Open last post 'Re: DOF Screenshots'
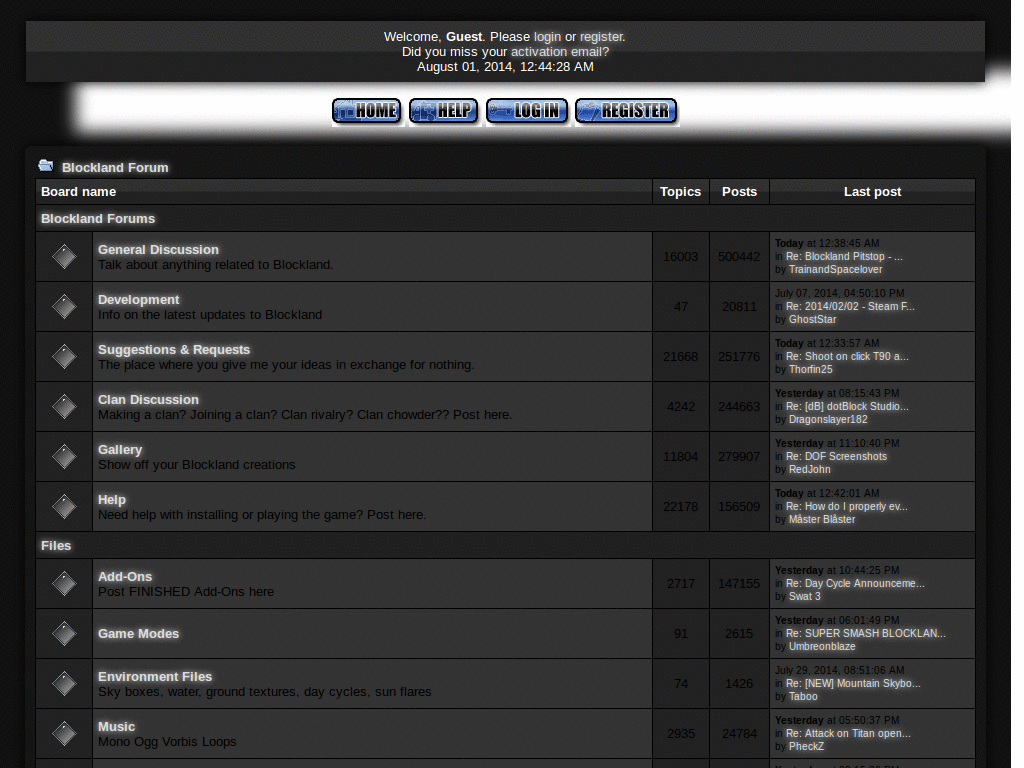Viewport: 1024px width, 768px height. pyautogui.click(x=837, y=456)
